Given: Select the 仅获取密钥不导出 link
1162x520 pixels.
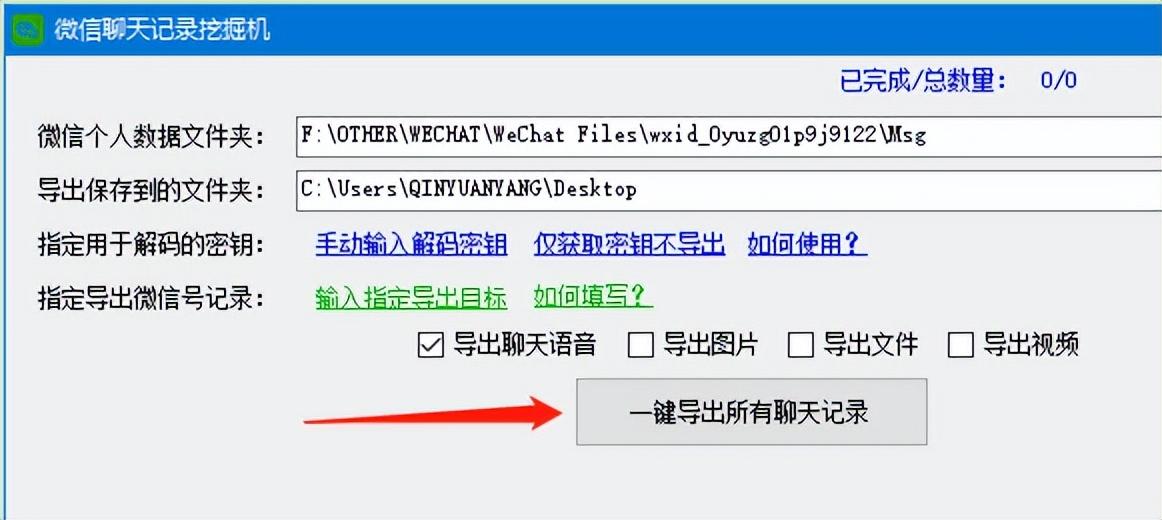Looking at the screenshot, I should click(x=629, y=244).
